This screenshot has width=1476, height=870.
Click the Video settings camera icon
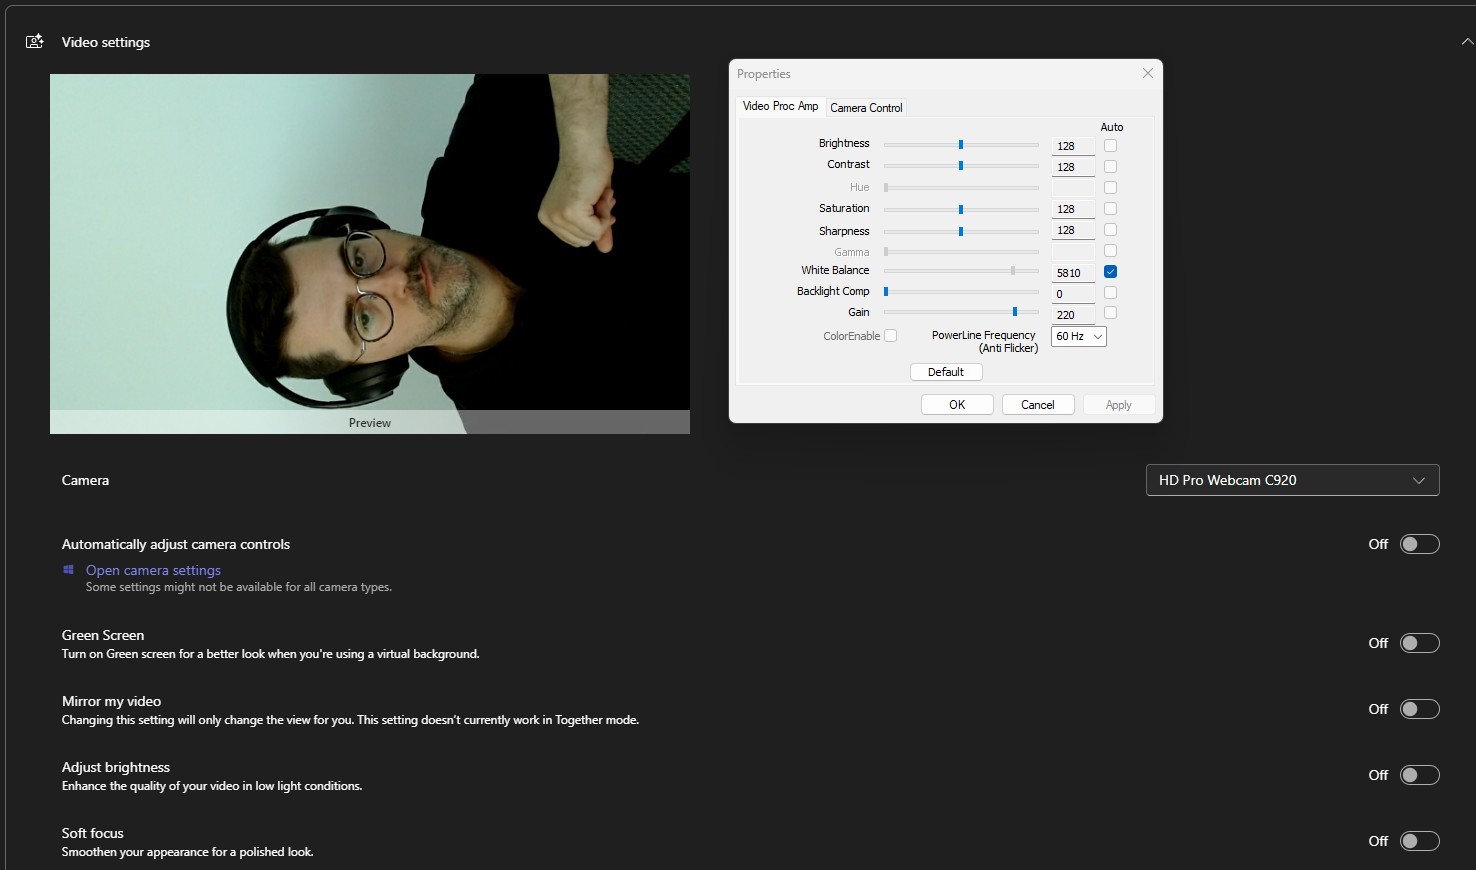[34, 41]
